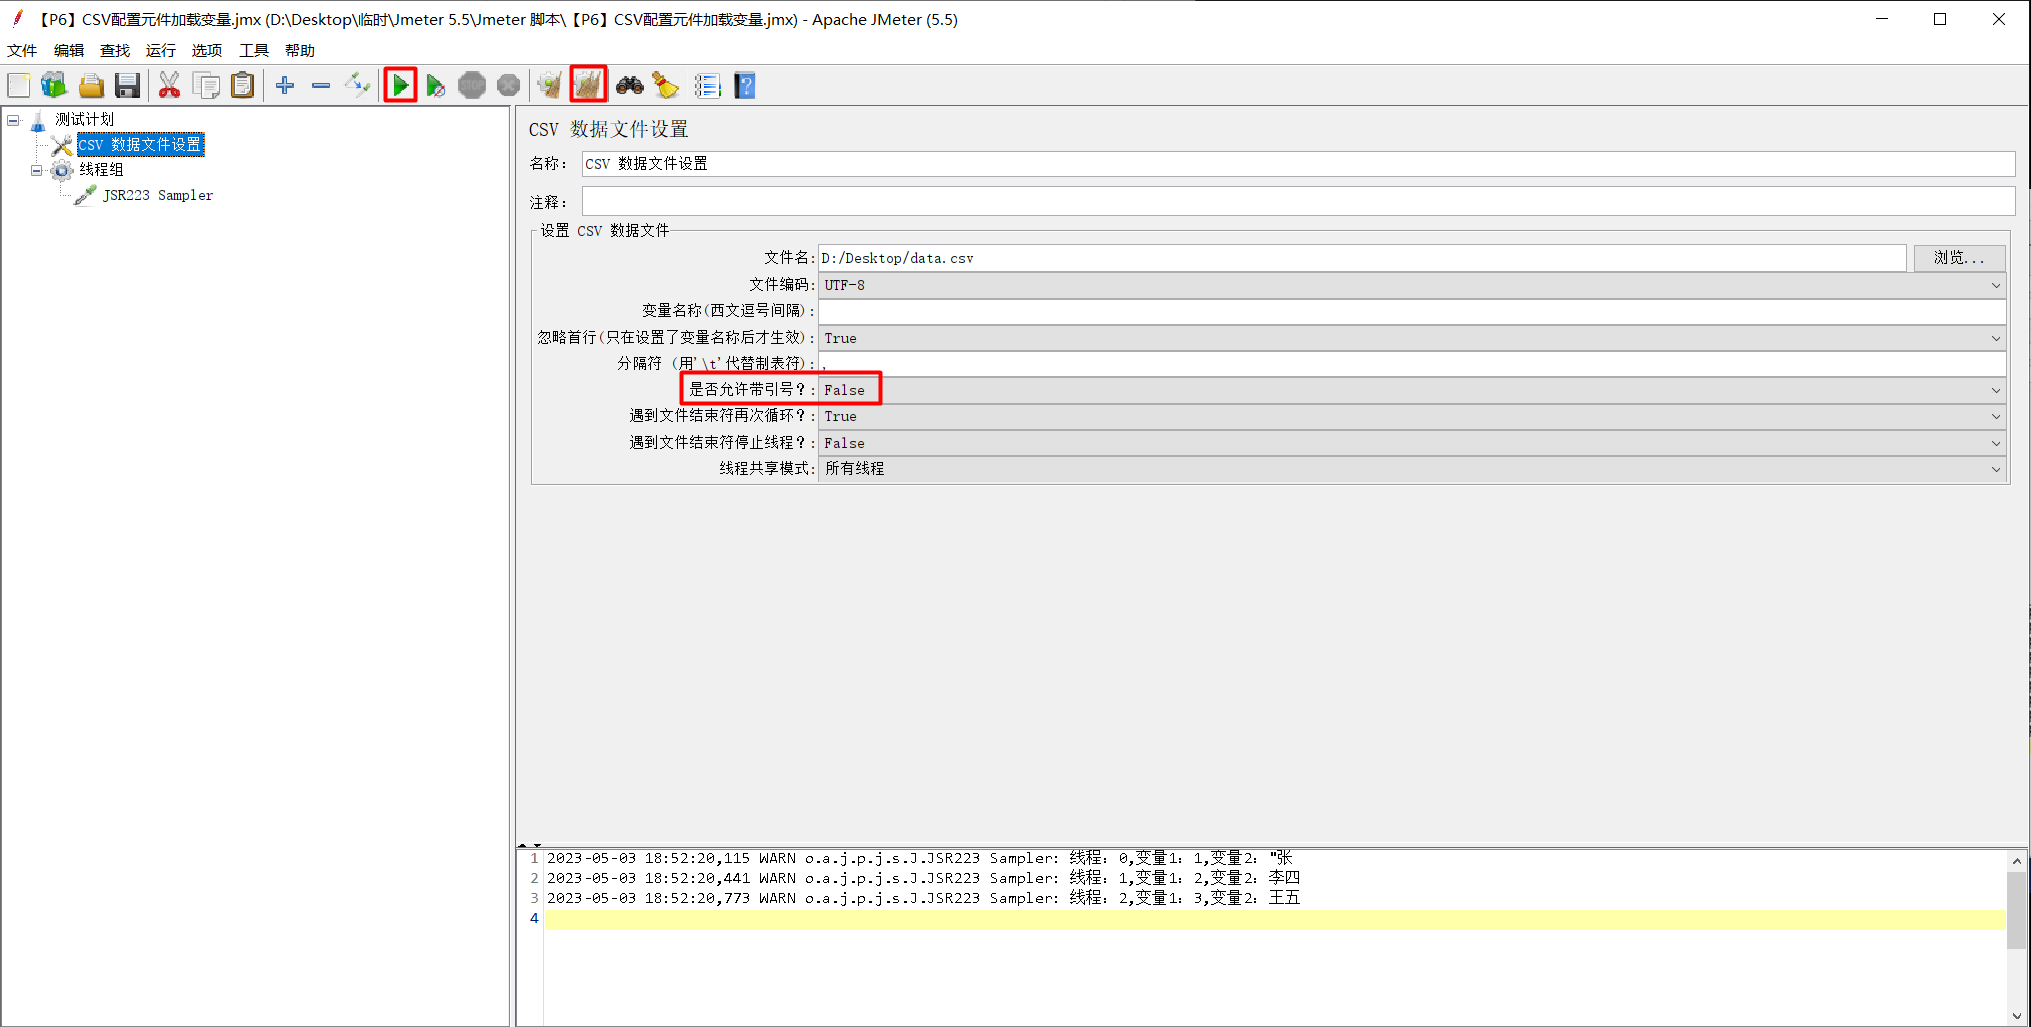2031x1027 pixels.
Task: Click log scrollbar down arrow
Action: coord(2017,1016)
